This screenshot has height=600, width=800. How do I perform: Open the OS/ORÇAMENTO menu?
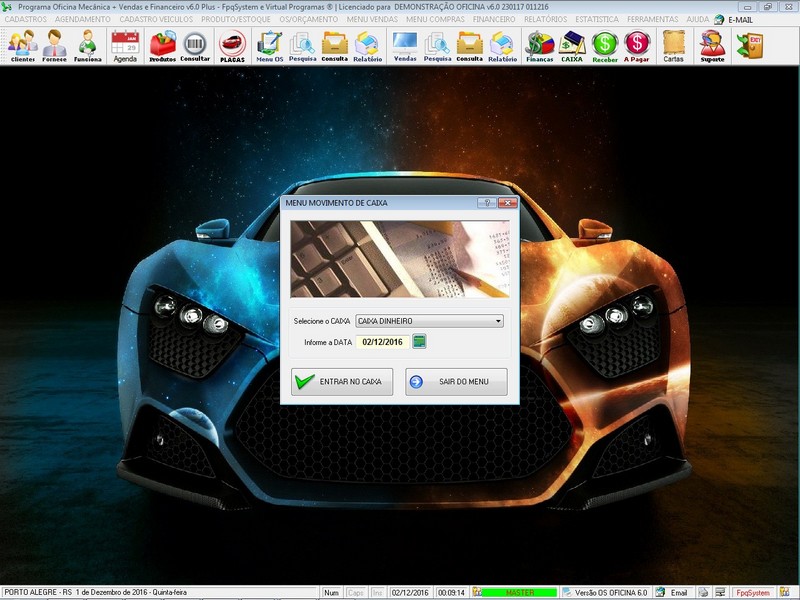tap(309, 19)
